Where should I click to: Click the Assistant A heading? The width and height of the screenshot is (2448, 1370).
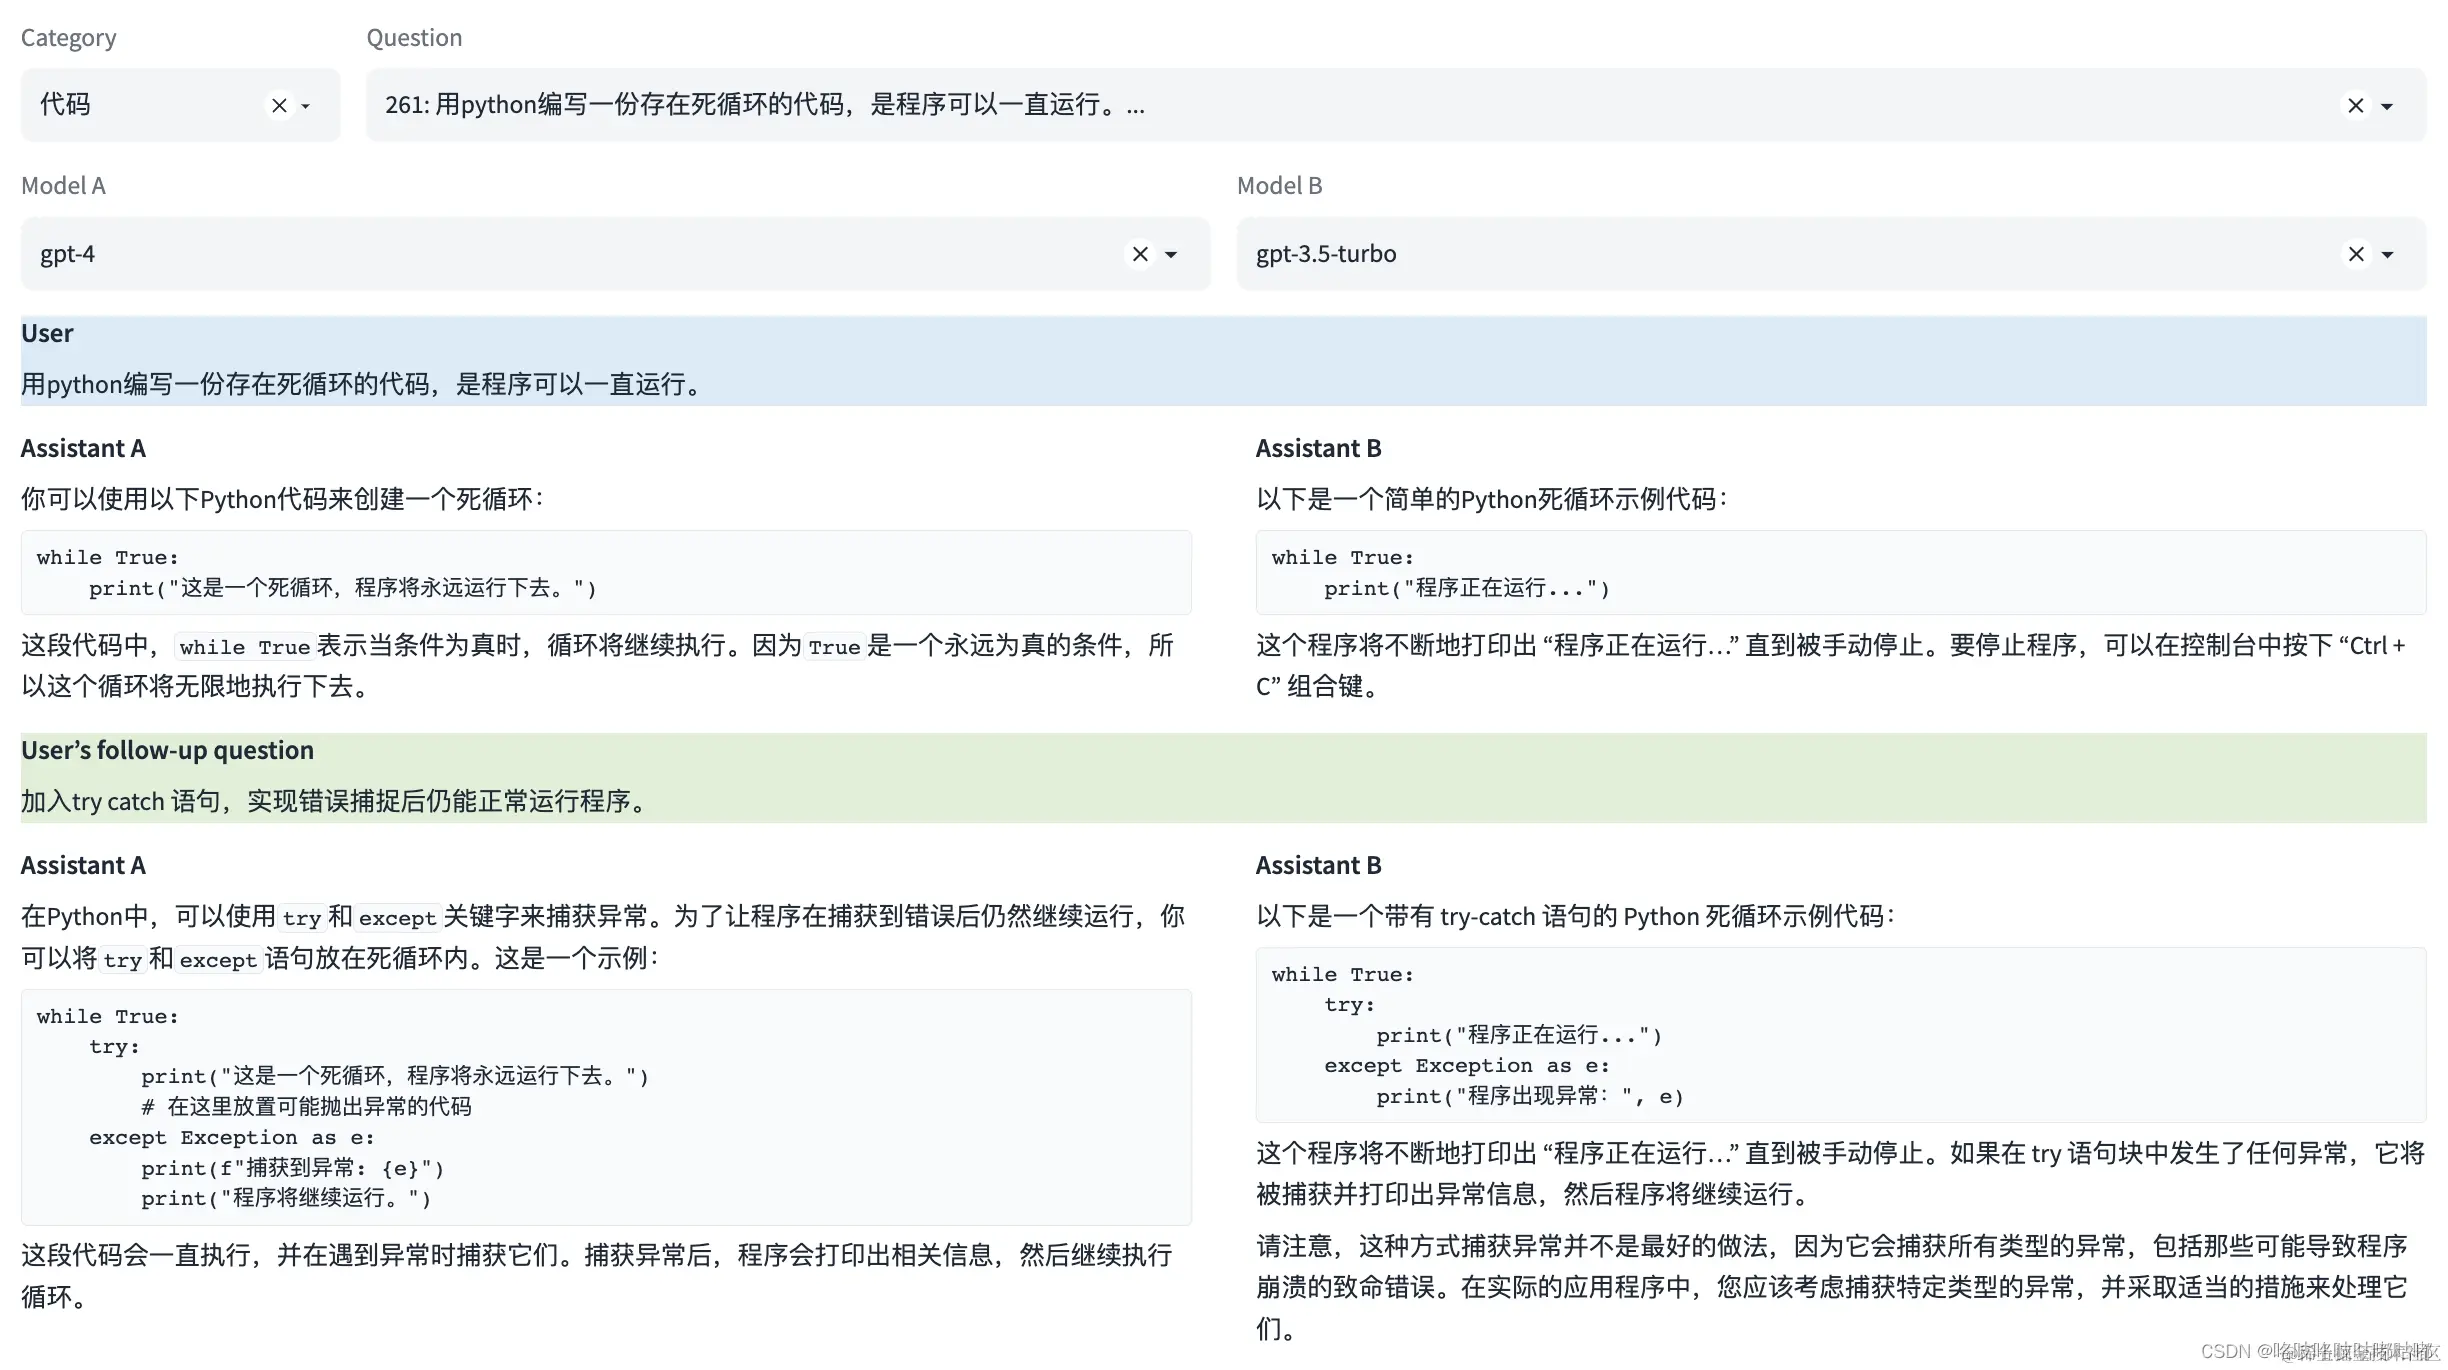coord(84,447)
